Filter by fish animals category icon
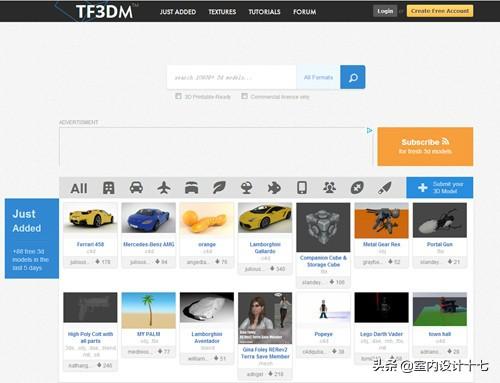Viewport: 500px width, 383px height. [274, 188]
